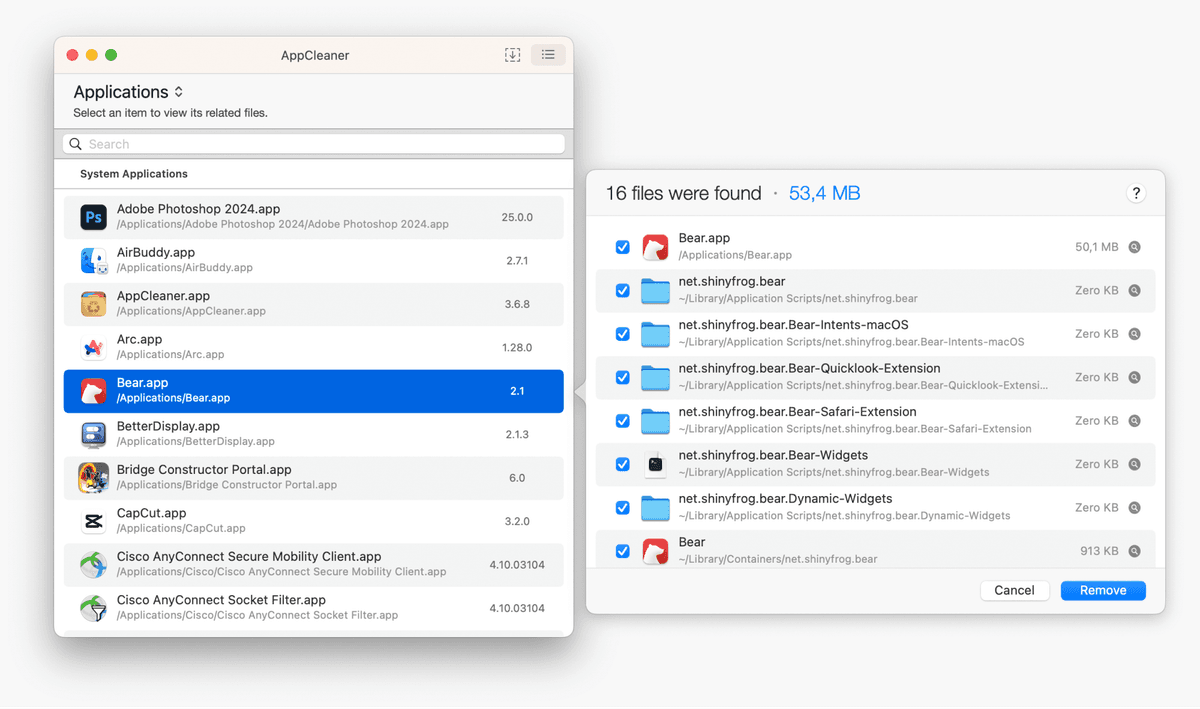The image size is (1200, 709).
Task: Click into the Search field
Action: tap(314, 144)
